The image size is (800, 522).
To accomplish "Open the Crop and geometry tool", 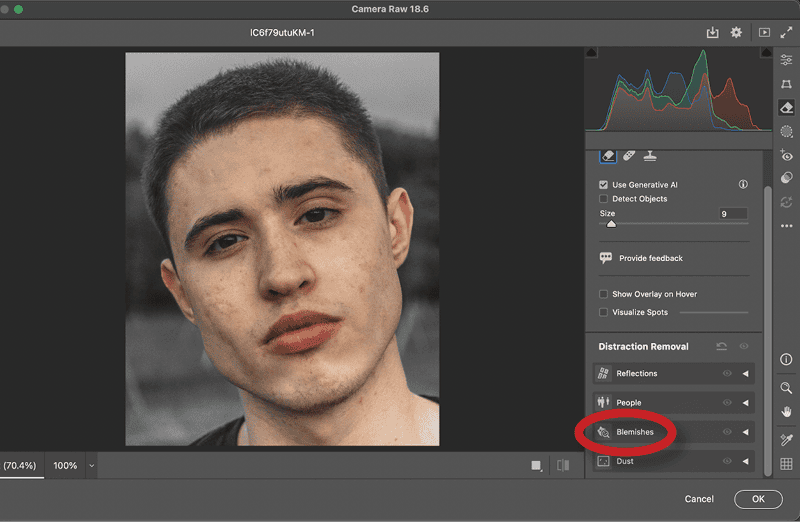I will pyautogui.click(x=786, y=84).
